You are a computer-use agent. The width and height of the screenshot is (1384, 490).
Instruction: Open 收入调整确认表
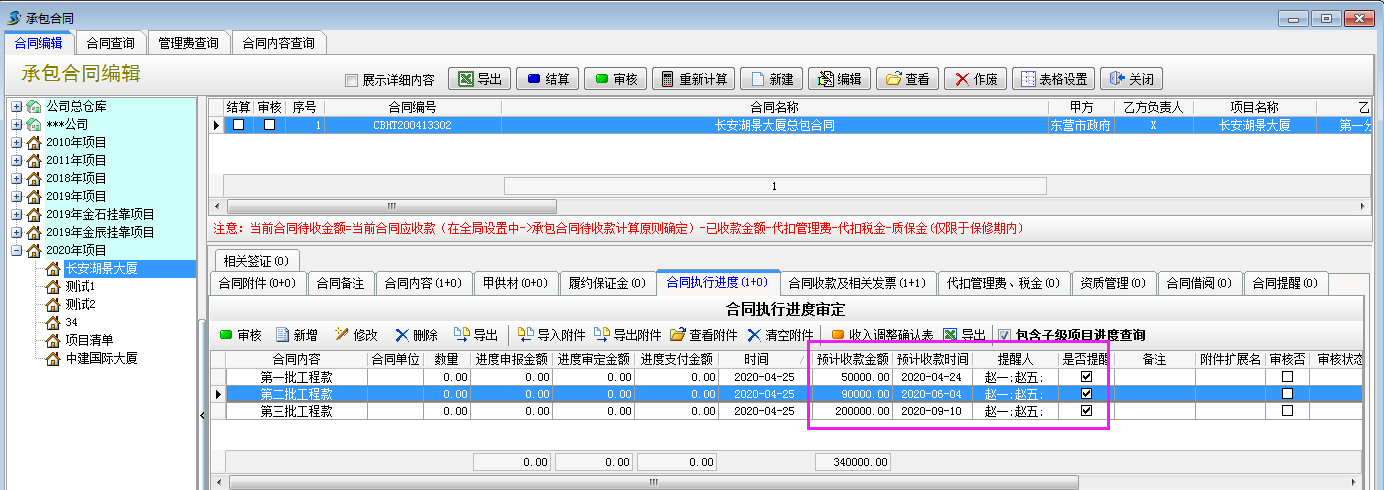[x=882, y=335]
